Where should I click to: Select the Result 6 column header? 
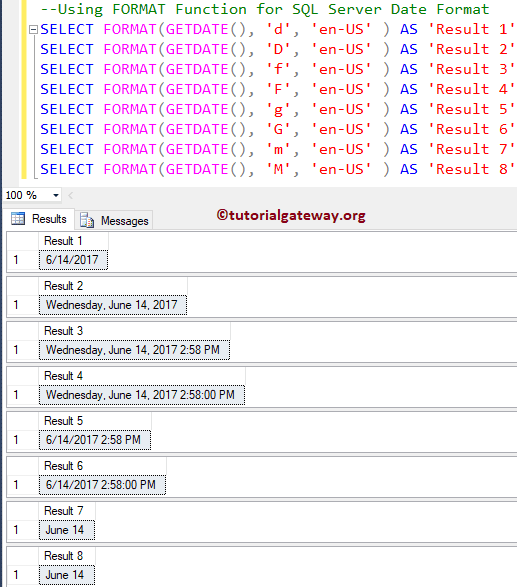coord(103,466)
